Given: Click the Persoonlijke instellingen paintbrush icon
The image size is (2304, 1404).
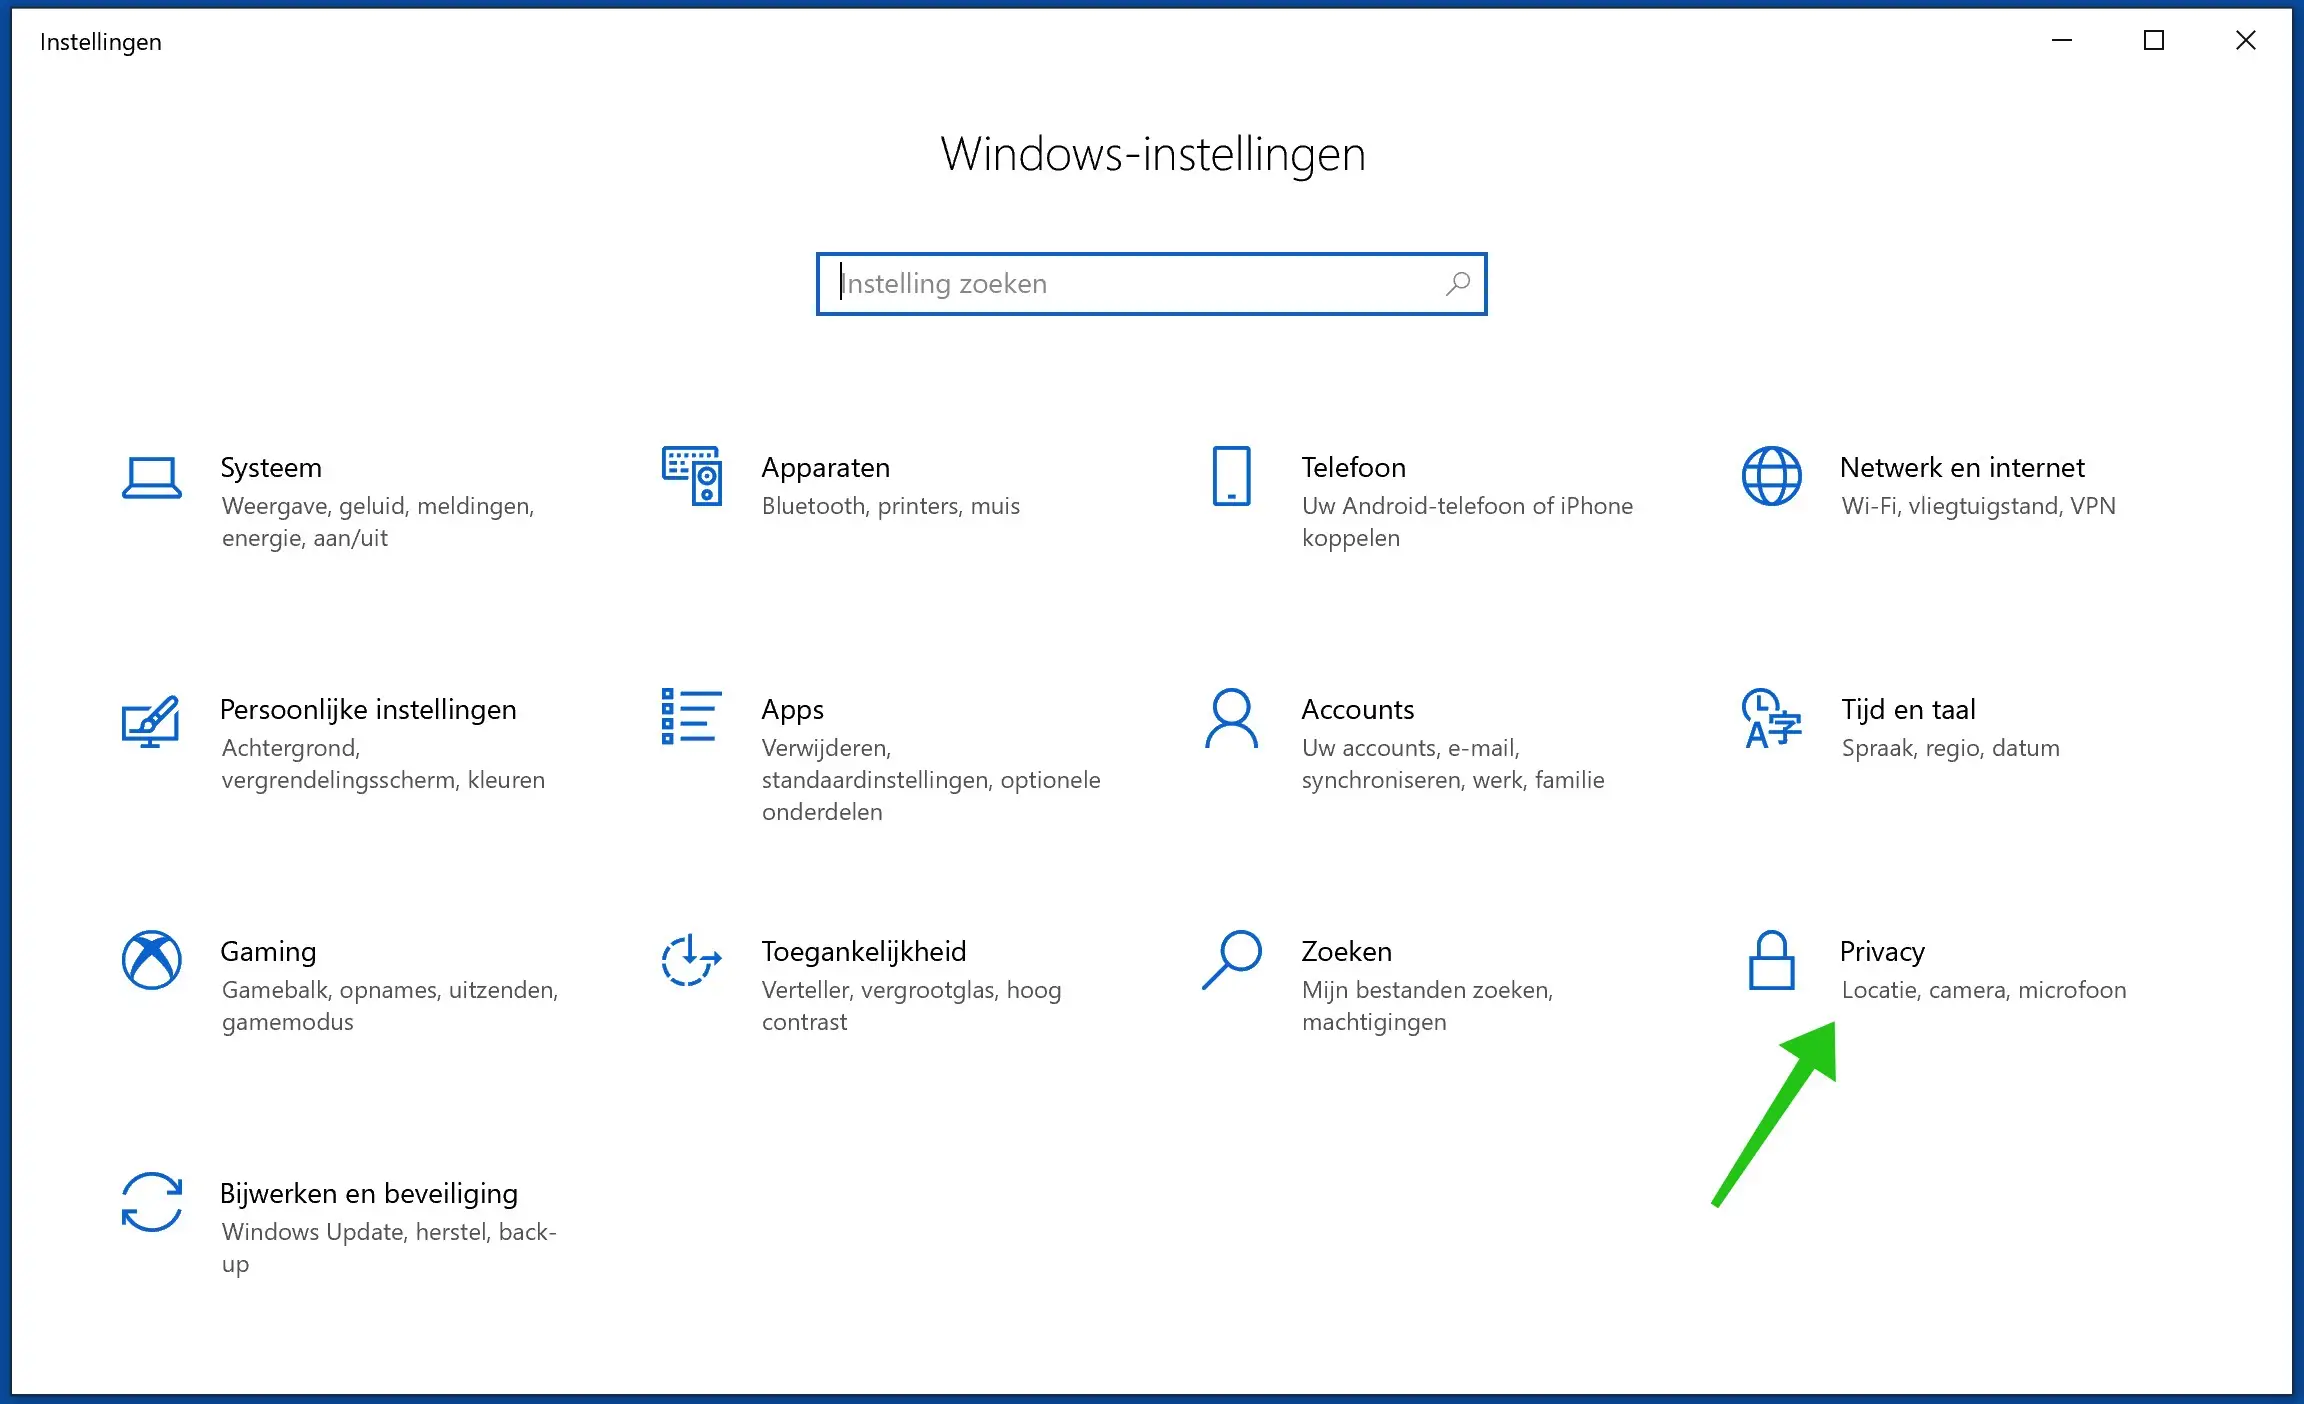Looking at the screenshot, I should click(x=151, y=720).
